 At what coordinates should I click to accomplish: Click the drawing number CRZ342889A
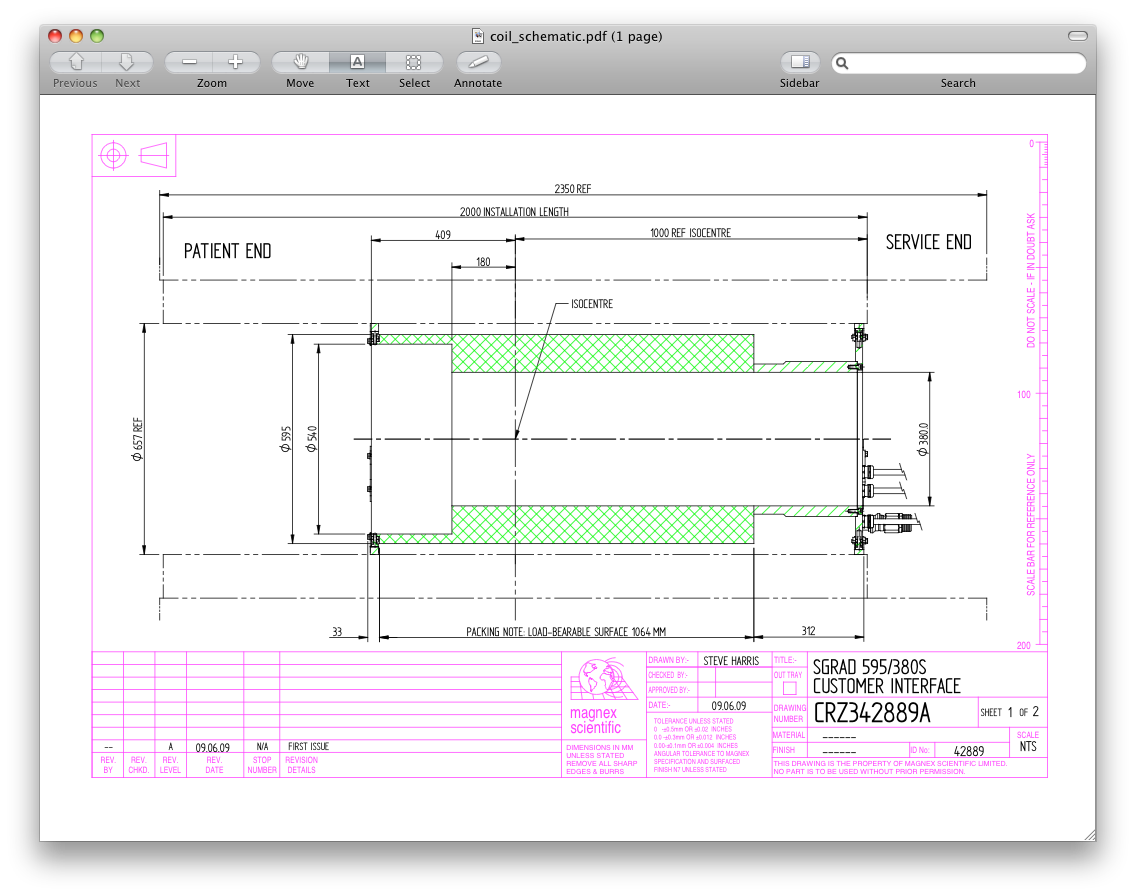click(871, 714)
